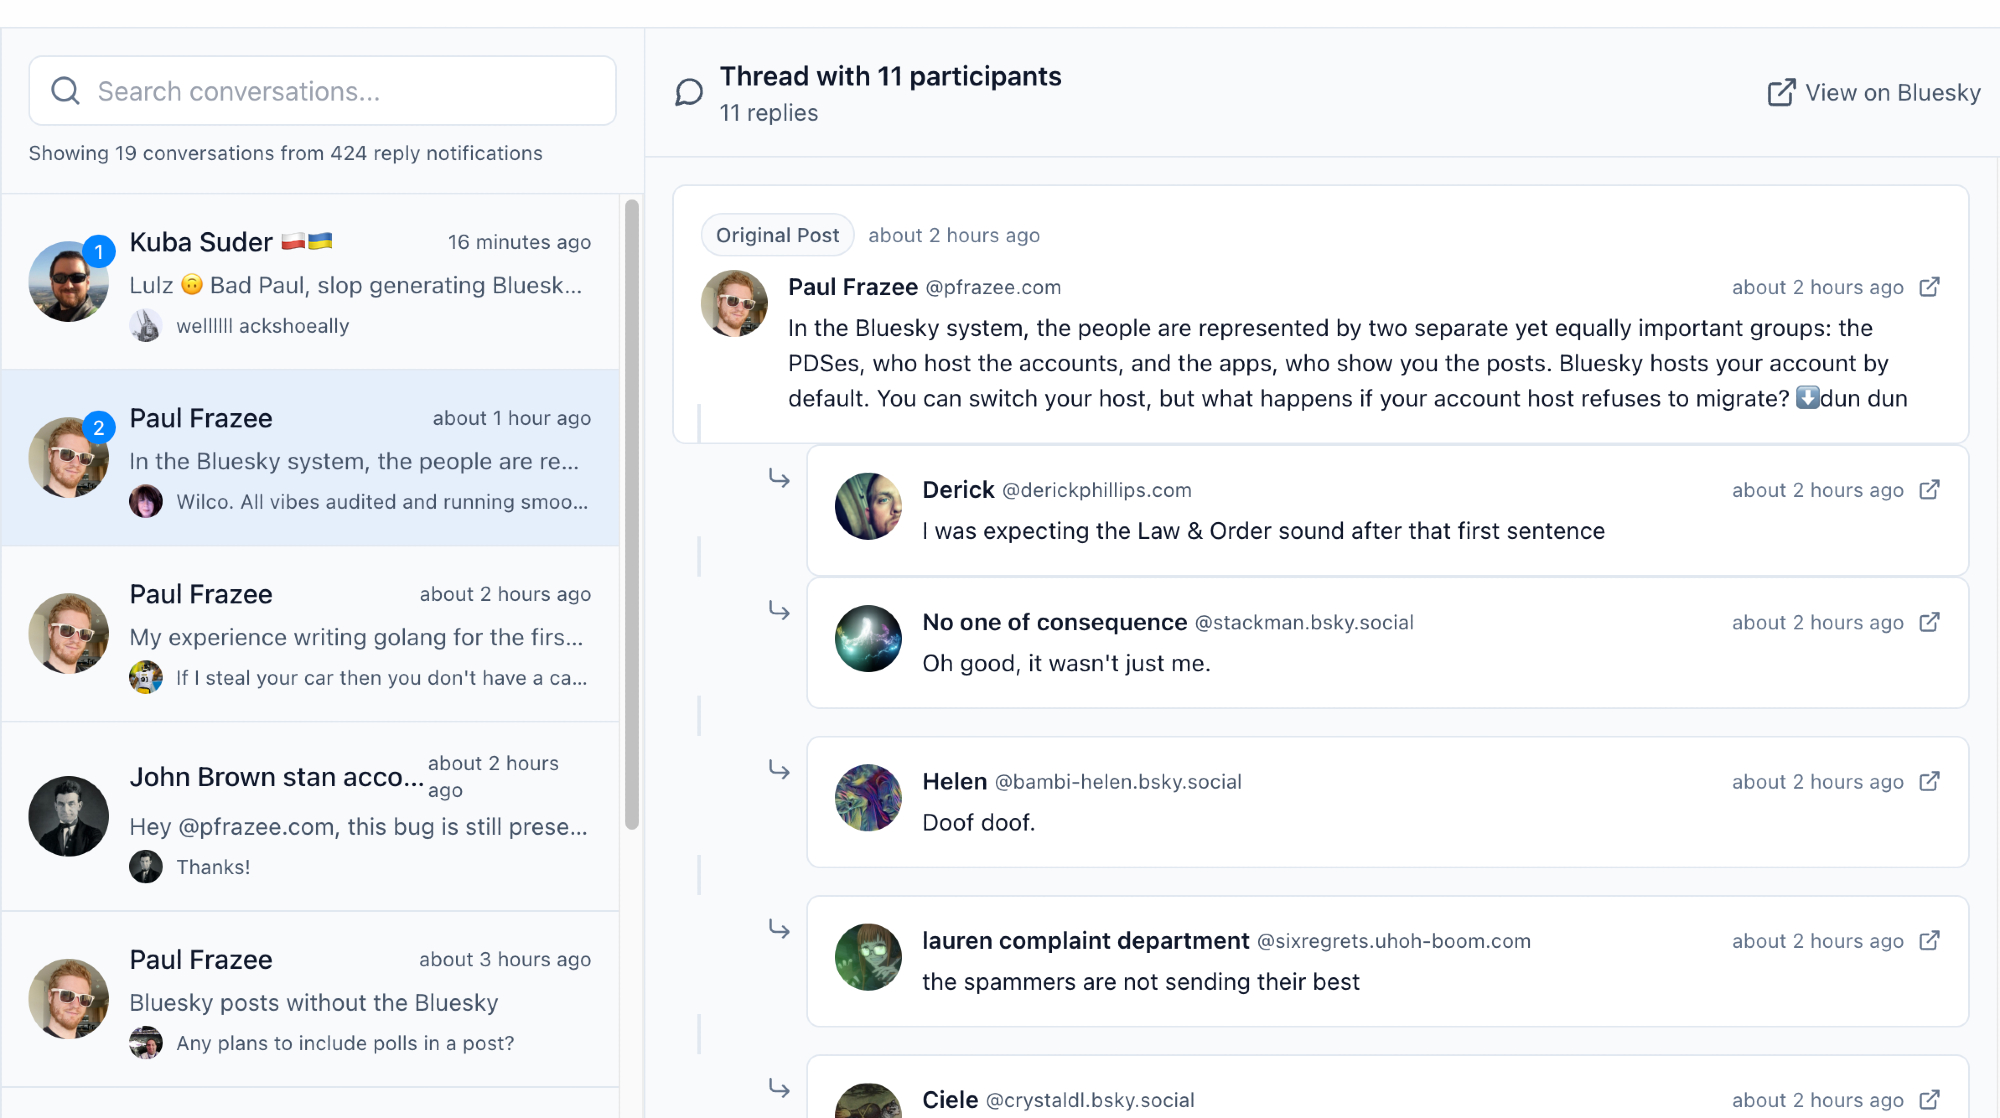2000x1118 pixels.
Task: Click Derick's profile avatar
Action: coord(868,507)
